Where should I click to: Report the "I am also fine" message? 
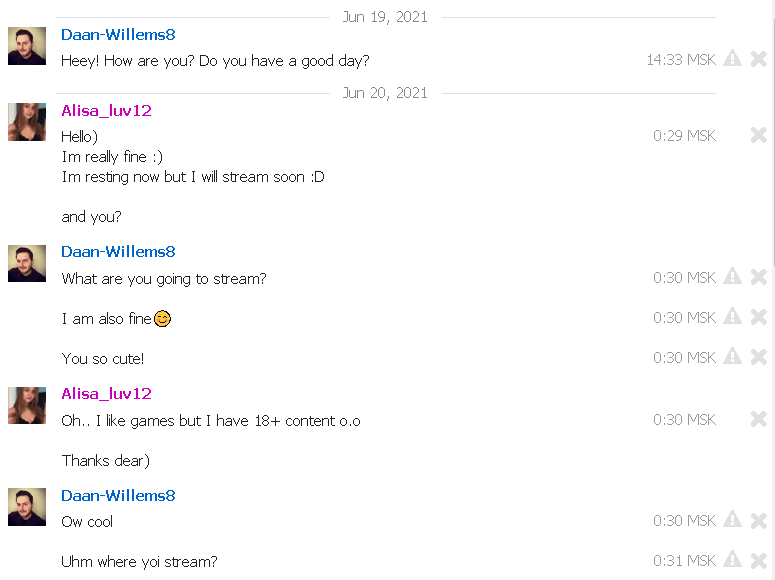[x=732, y=316]
